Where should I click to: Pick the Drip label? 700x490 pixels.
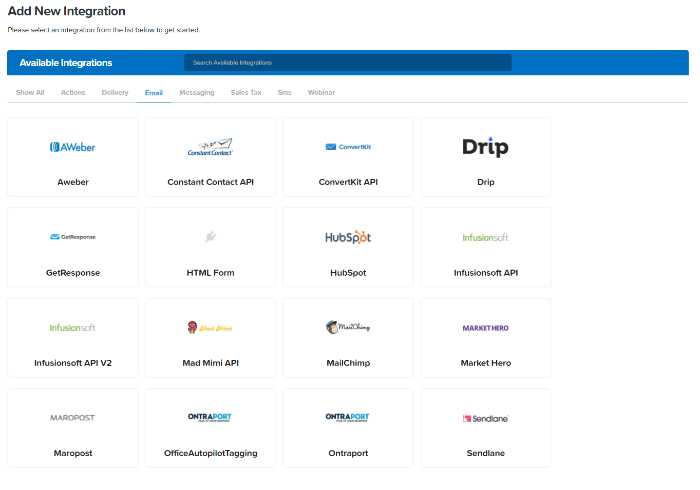(485, 182)
